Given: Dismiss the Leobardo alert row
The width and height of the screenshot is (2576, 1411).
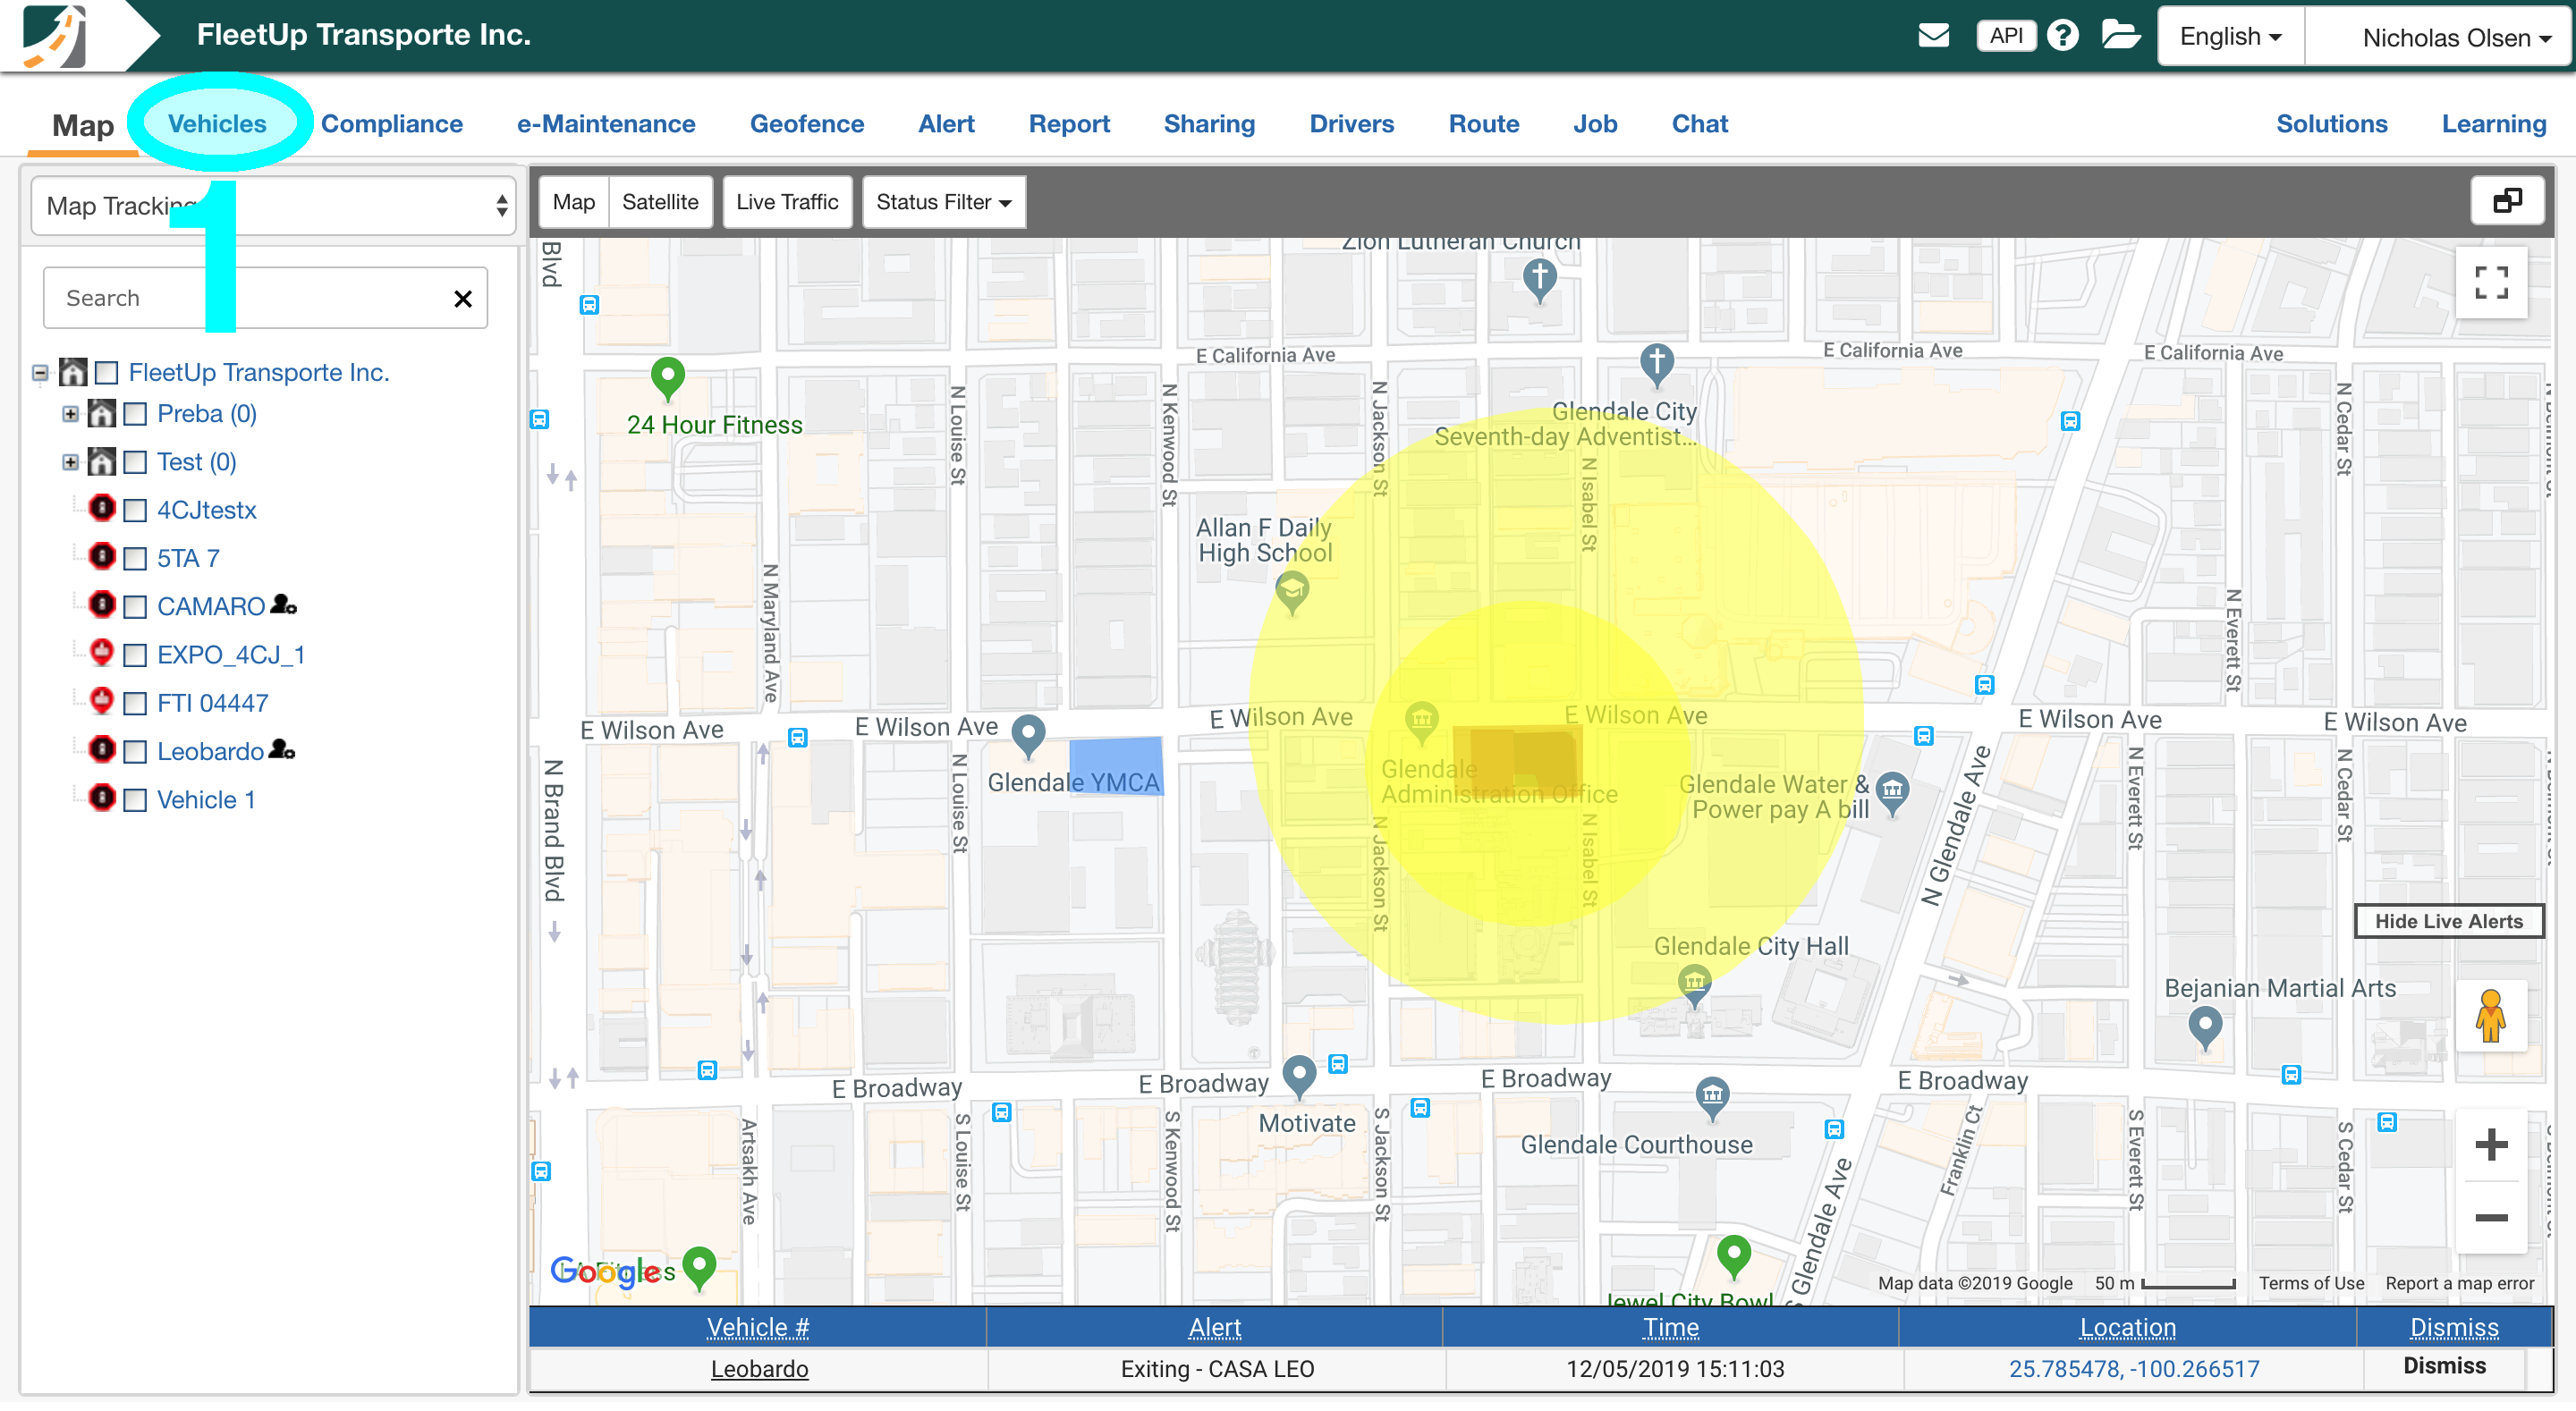Looking at the screenshot, I should (2443, 1365).
